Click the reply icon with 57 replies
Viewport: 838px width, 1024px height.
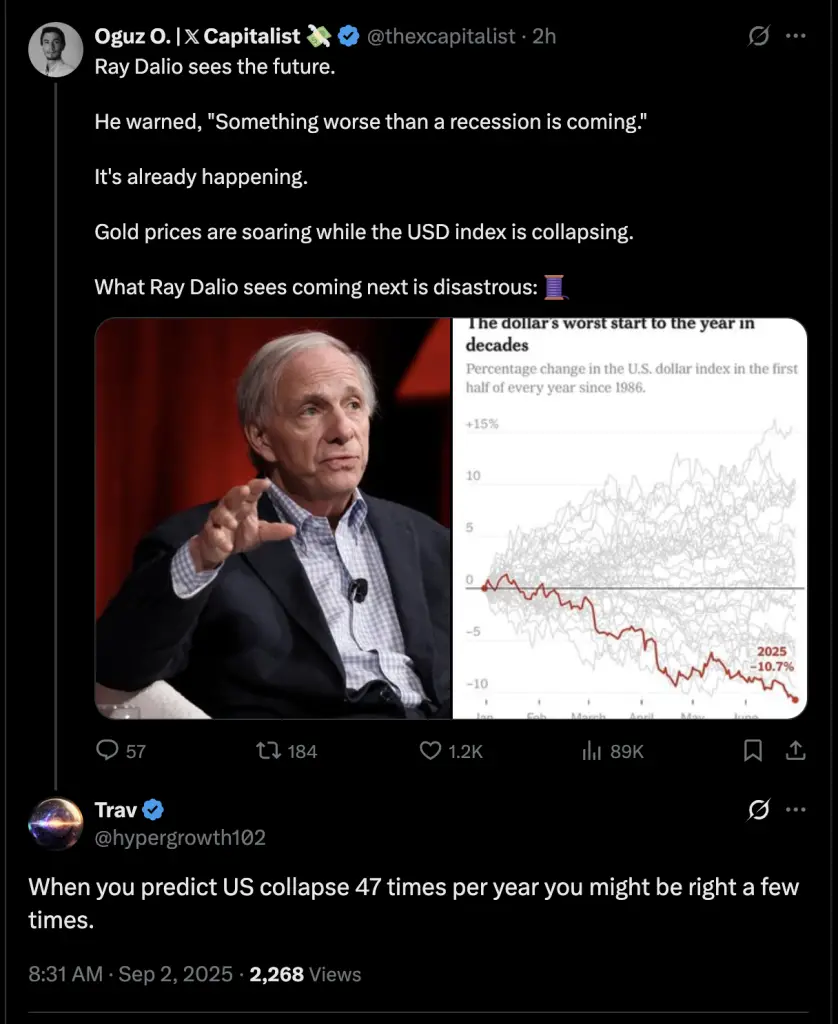pos(107,750)
